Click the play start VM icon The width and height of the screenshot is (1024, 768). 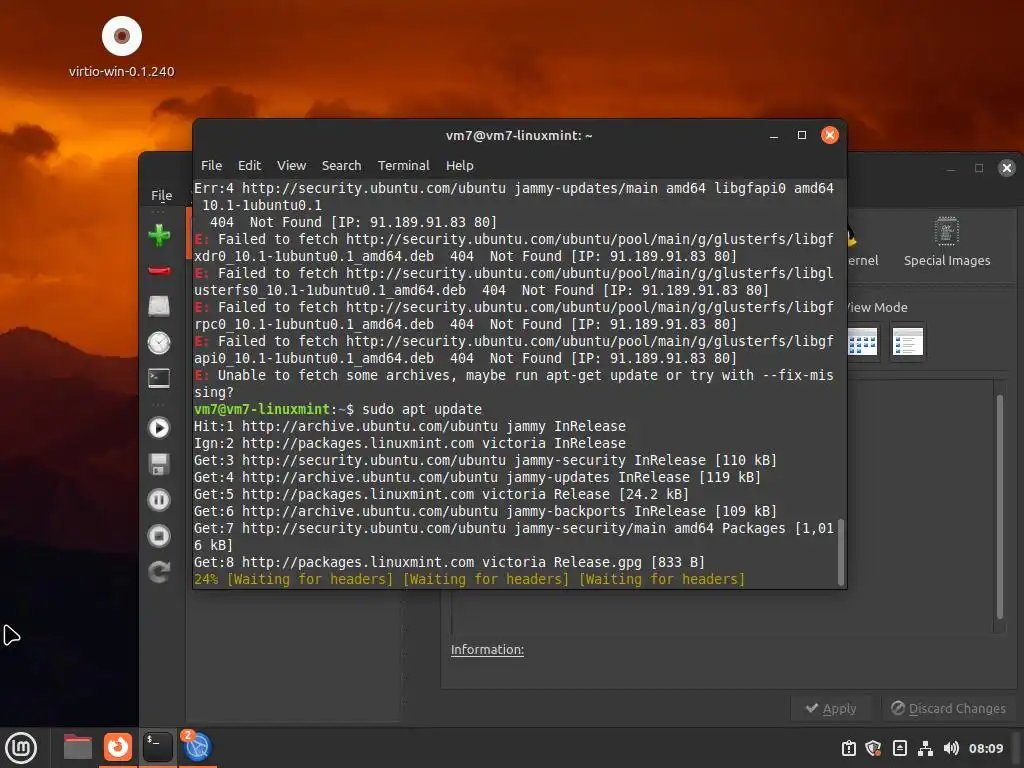[159, 428]
